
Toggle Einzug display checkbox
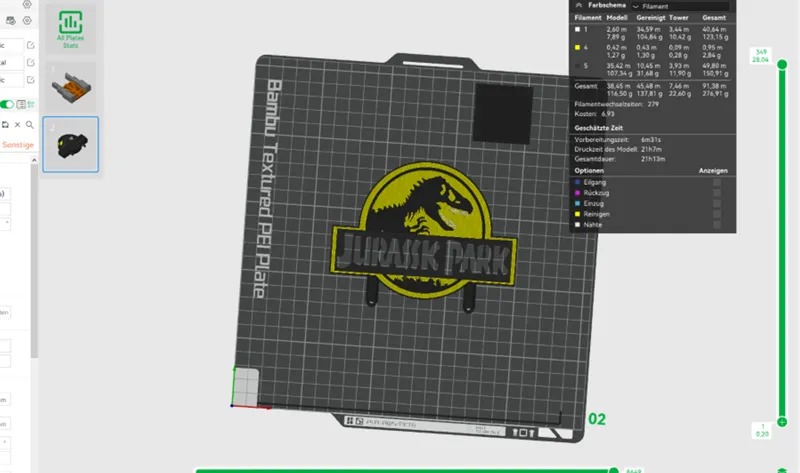click(717, 204)
